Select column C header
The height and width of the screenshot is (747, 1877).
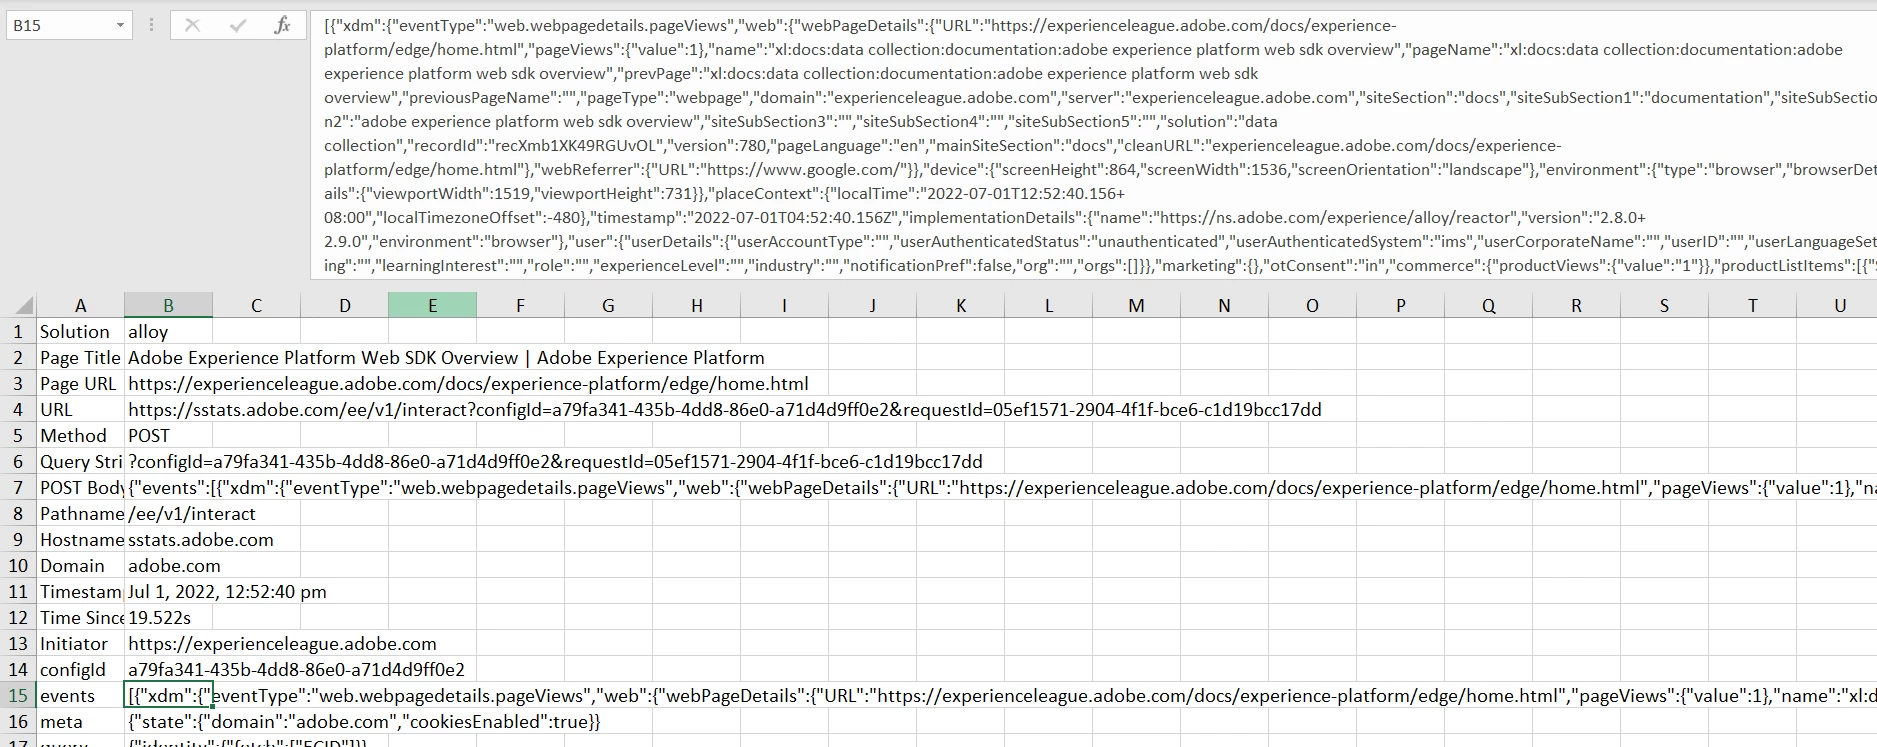(x=256, y=305)
